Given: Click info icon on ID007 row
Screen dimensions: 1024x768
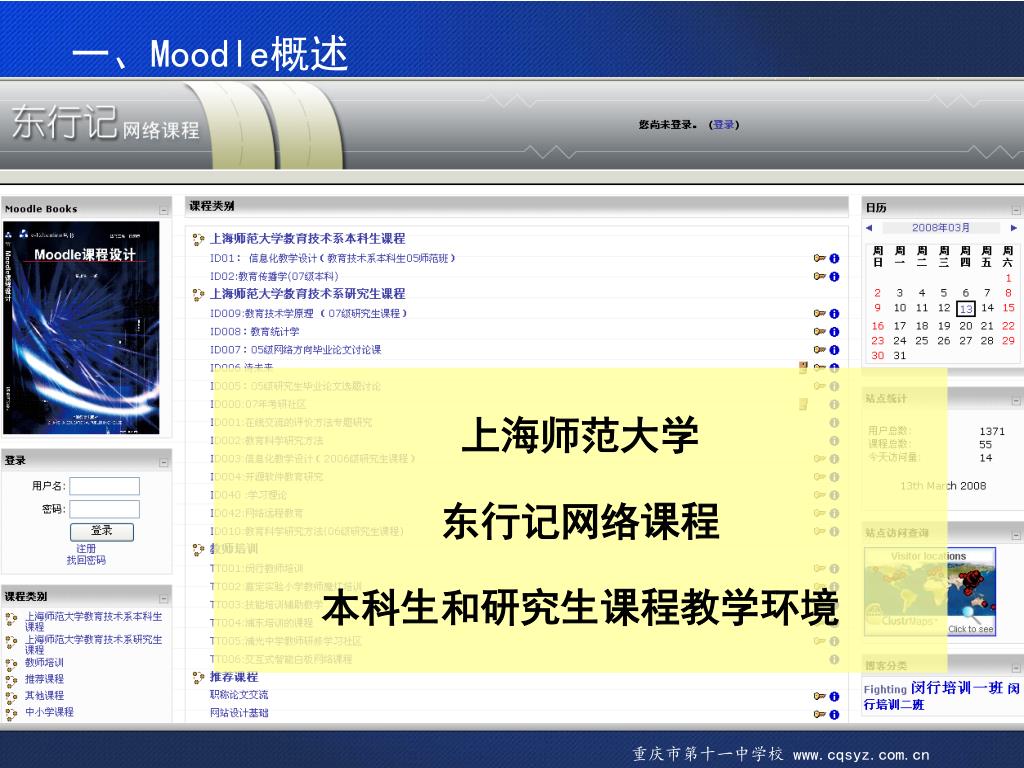Looking at the screenshot, I should [x=834, y=350].
